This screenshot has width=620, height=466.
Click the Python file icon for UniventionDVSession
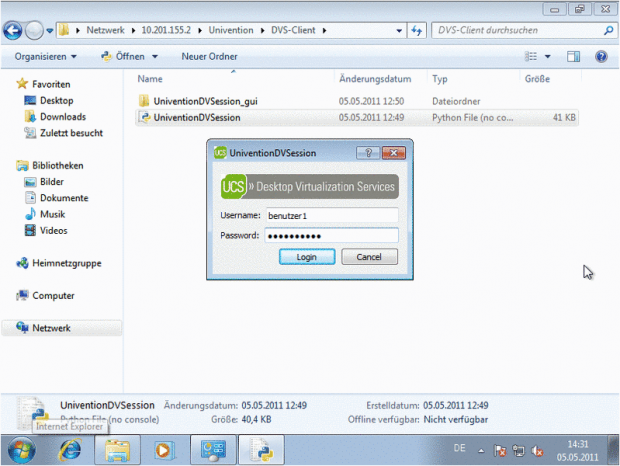pos(145,117)
